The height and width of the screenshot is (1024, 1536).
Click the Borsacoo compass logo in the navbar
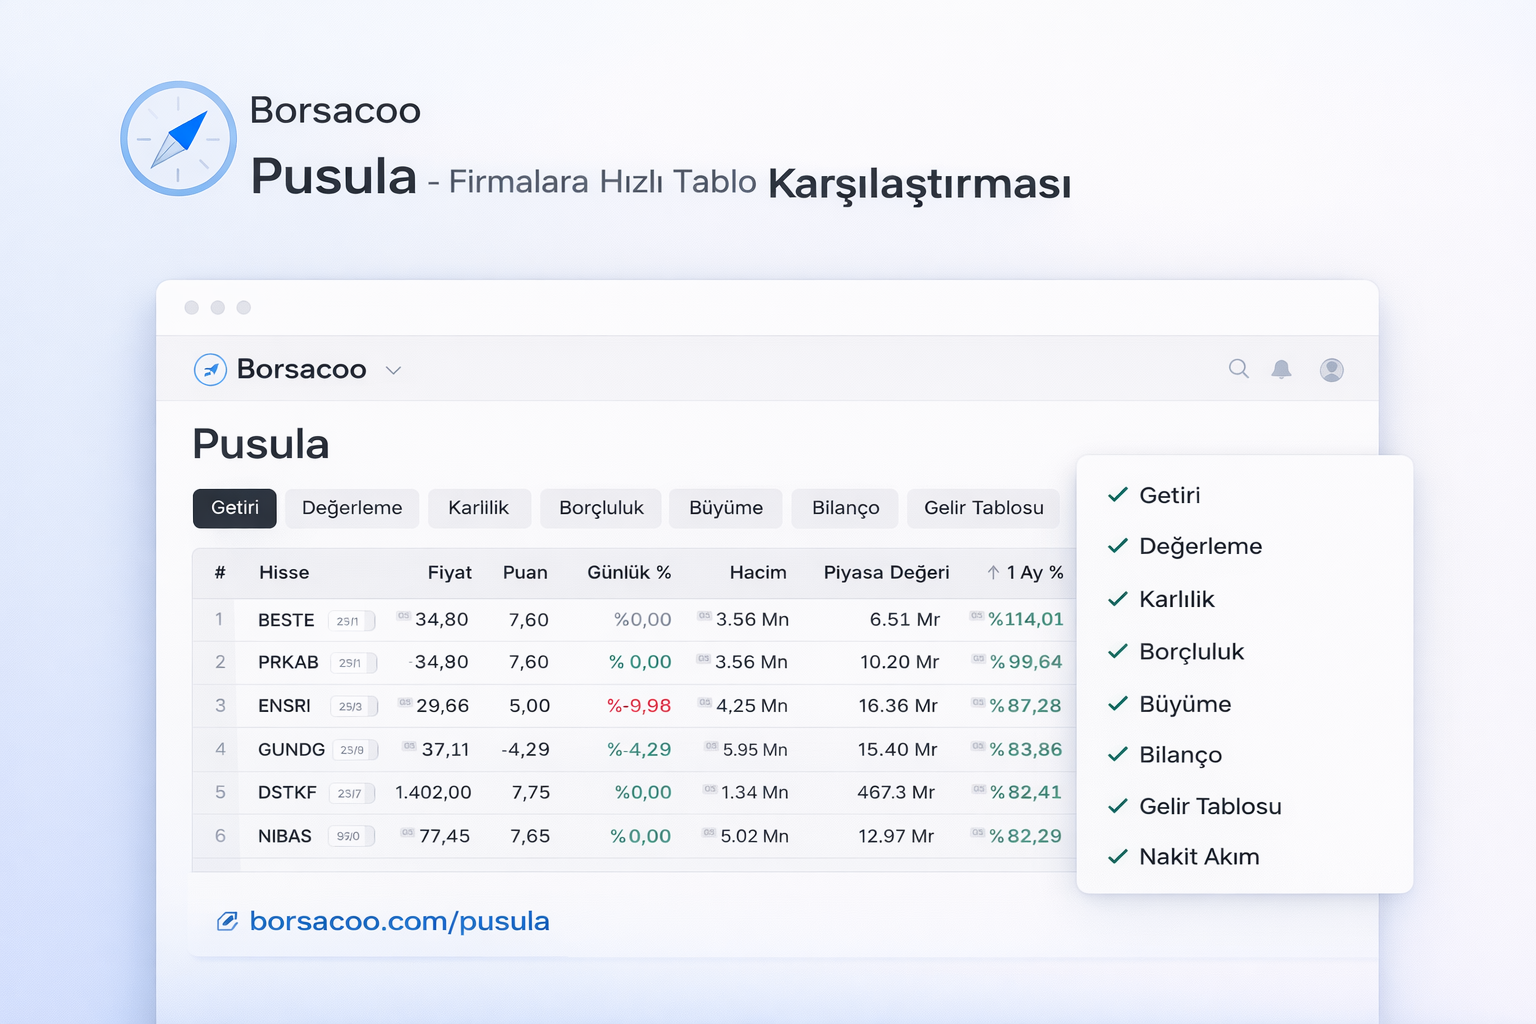pos(210,369)
